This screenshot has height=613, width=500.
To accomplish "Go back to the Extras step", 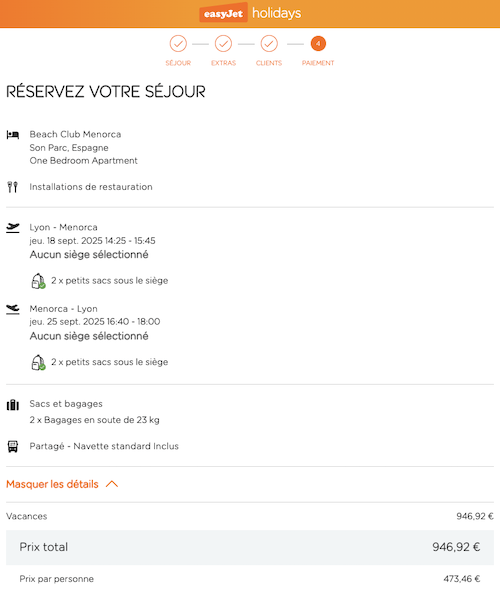I will (x=223, y=44).
